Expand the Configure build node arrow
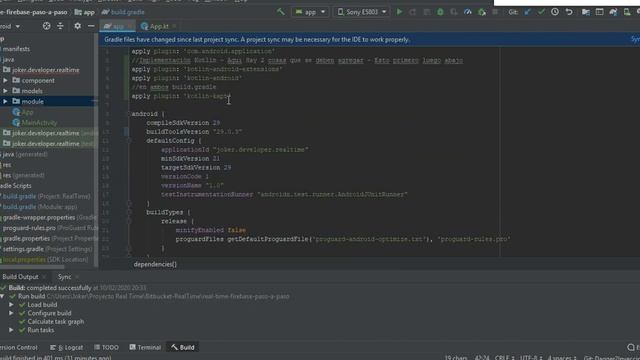 pyautogui.click(x=11, y=313)
